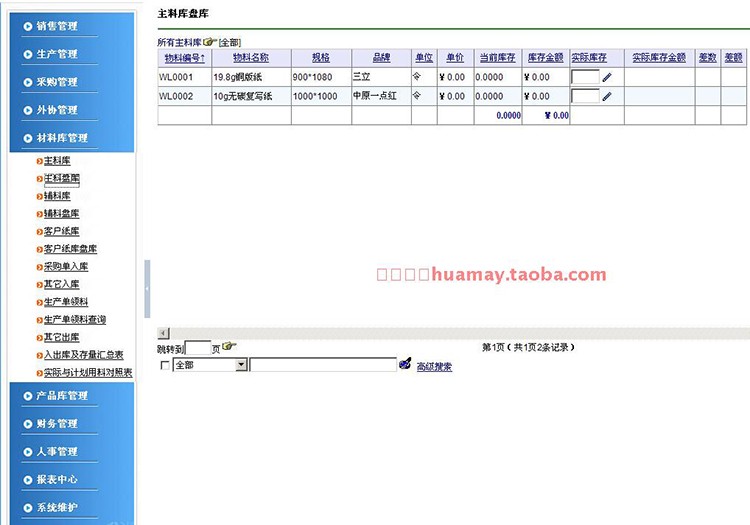Open the 主料库 link in sidebar
The image size is (750, 525).
(57, 161)
